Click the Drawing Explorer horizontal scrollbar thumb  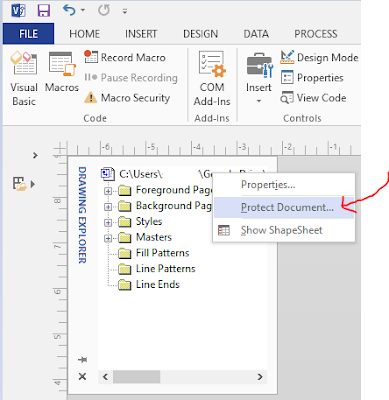point(136,377)
